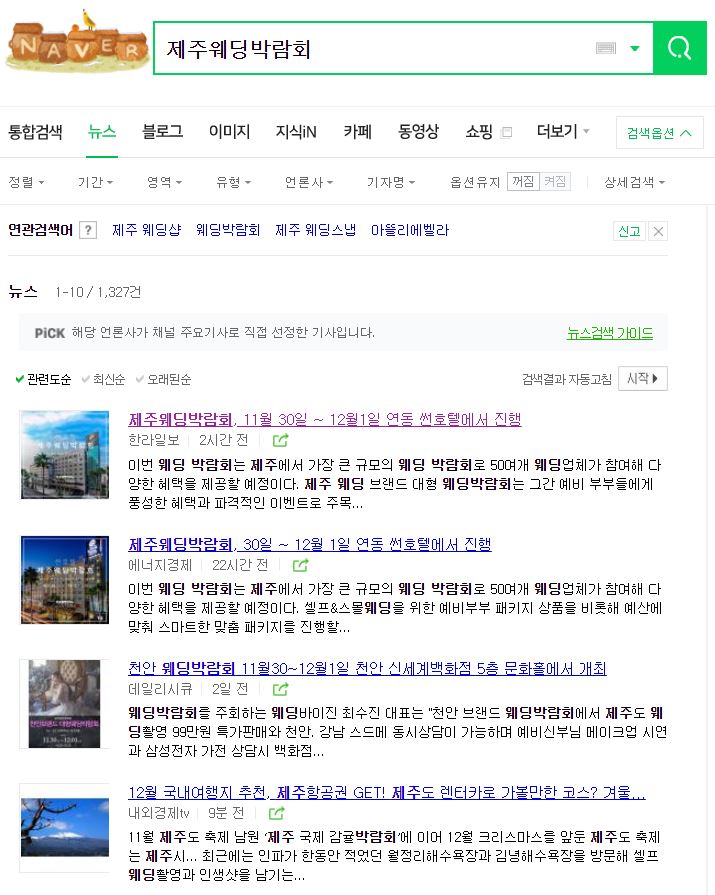
Task: Switch to the 동영상 tab
Action: point(418,132)
